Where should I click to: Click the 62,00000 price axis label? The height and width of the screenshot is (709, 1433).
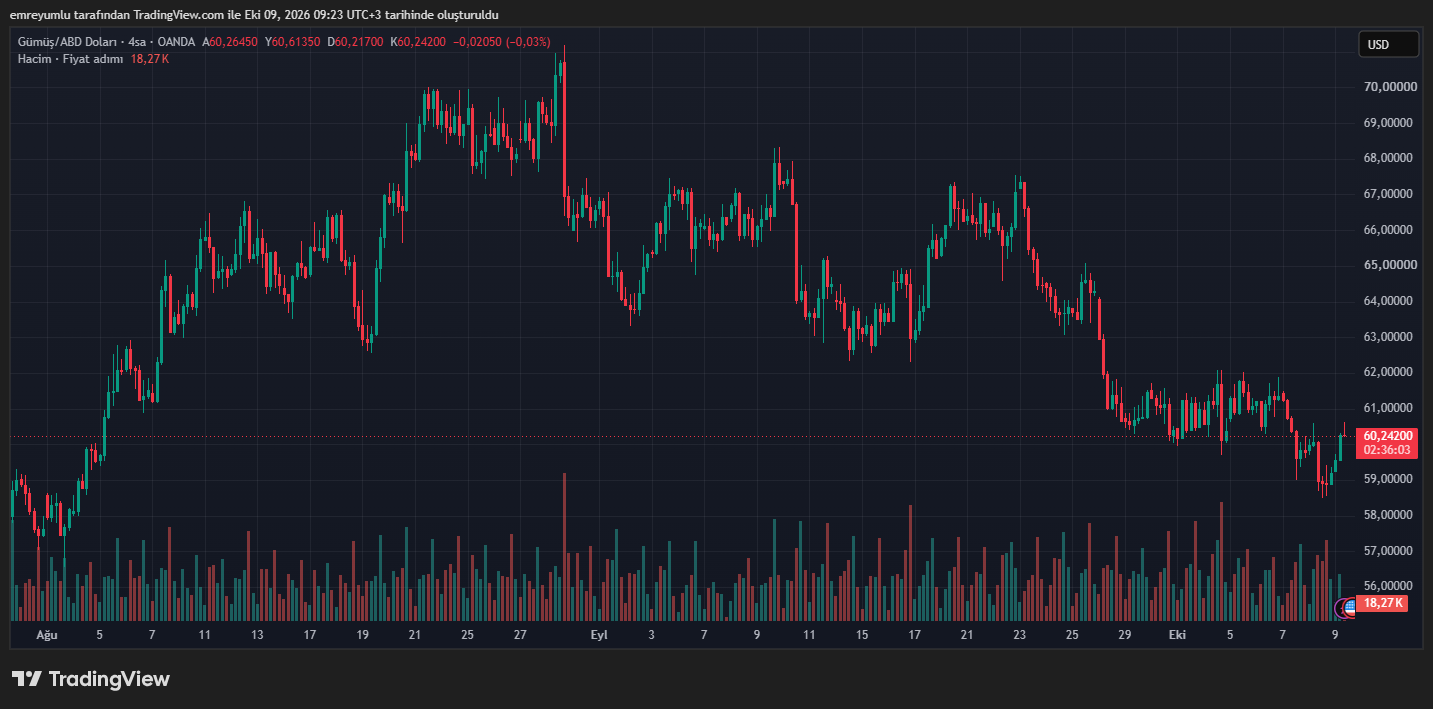1391,372
